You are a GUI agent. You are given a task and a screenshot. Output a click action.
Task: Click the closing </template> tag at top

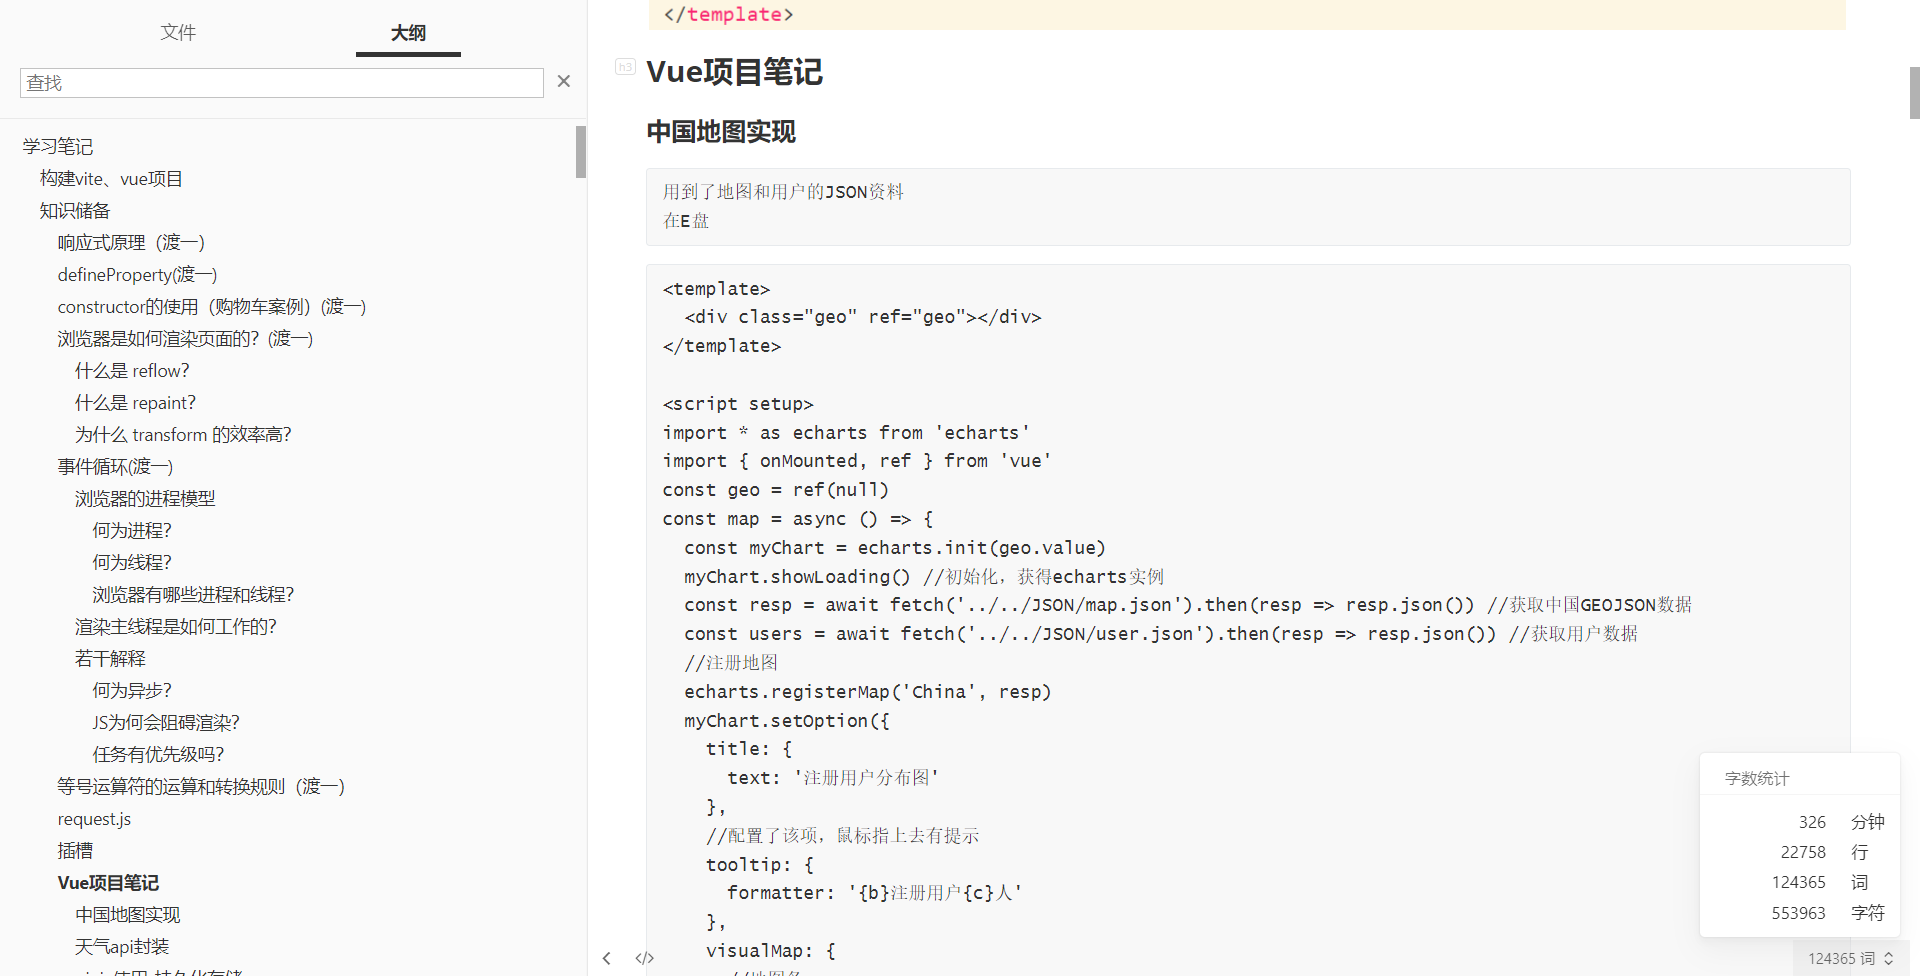(728, 14)
